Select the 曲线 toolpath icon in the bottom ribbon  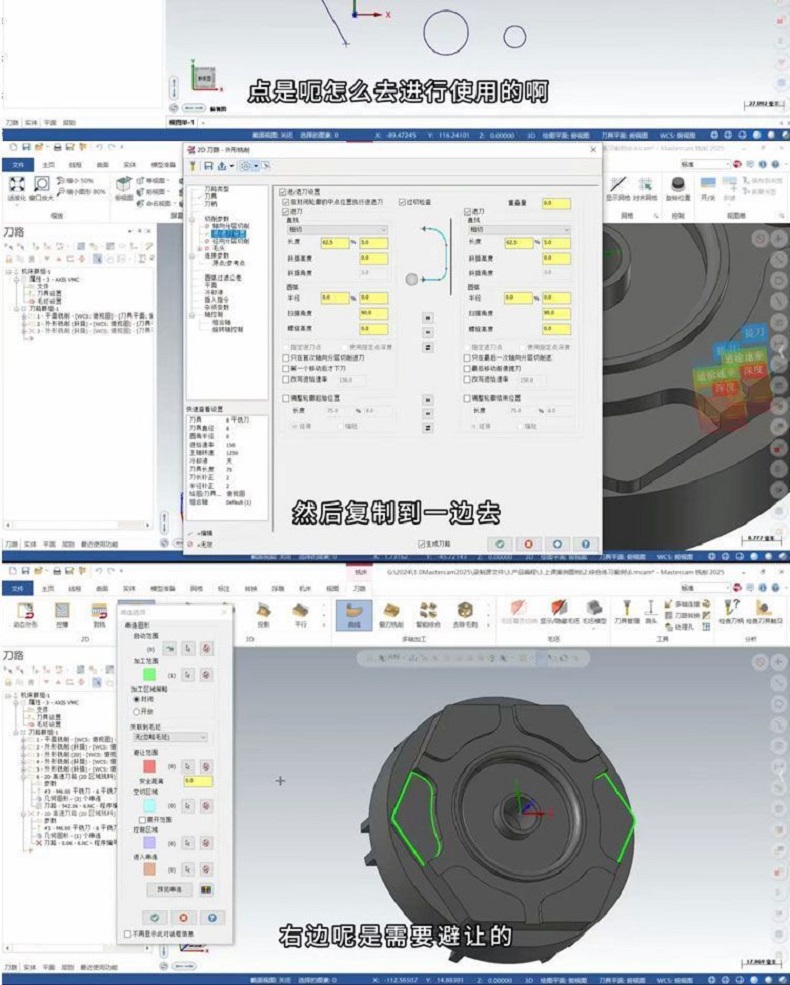coord(353,614)
